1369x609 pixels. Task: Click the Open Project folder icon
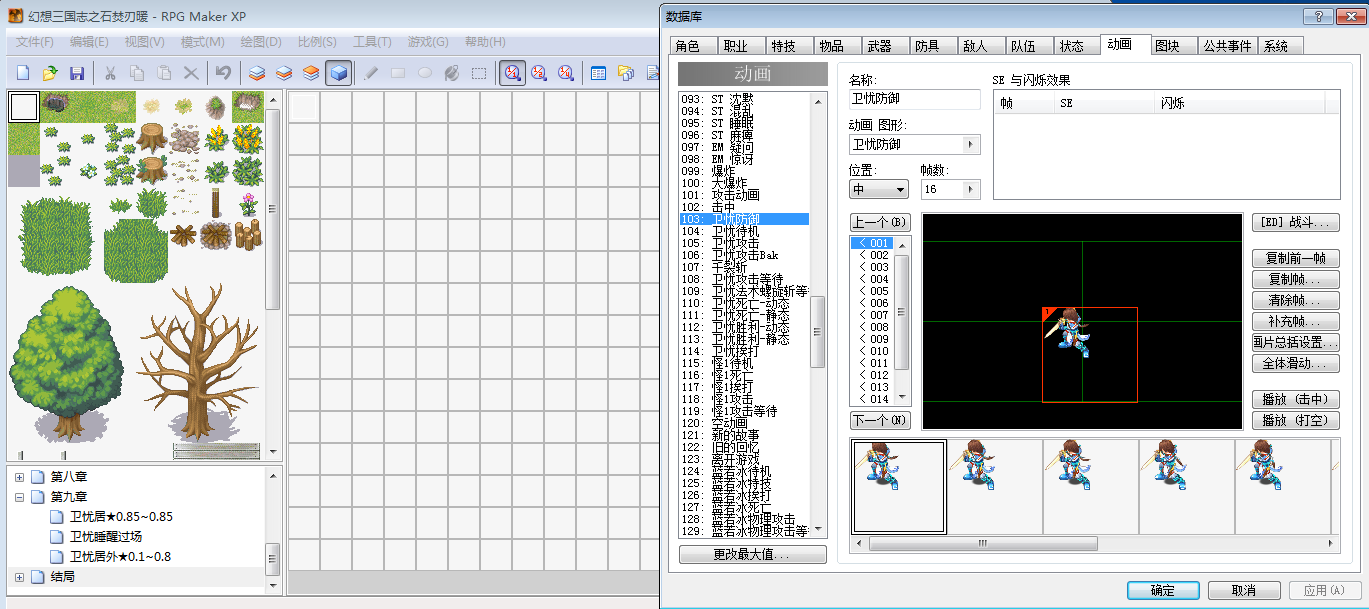point(50,73)
